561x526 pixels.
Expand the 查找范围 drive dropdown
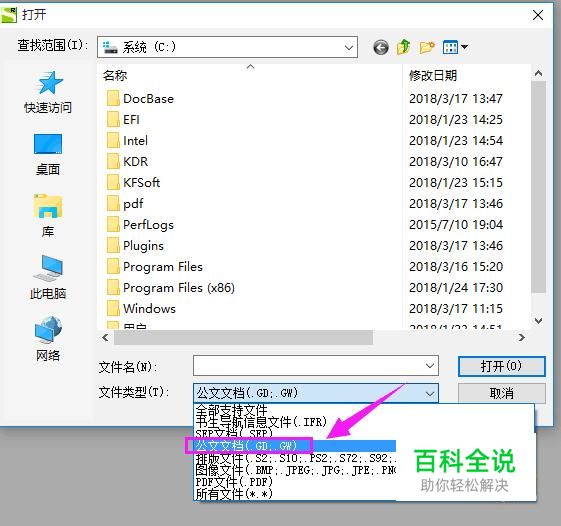pos(349,47)
